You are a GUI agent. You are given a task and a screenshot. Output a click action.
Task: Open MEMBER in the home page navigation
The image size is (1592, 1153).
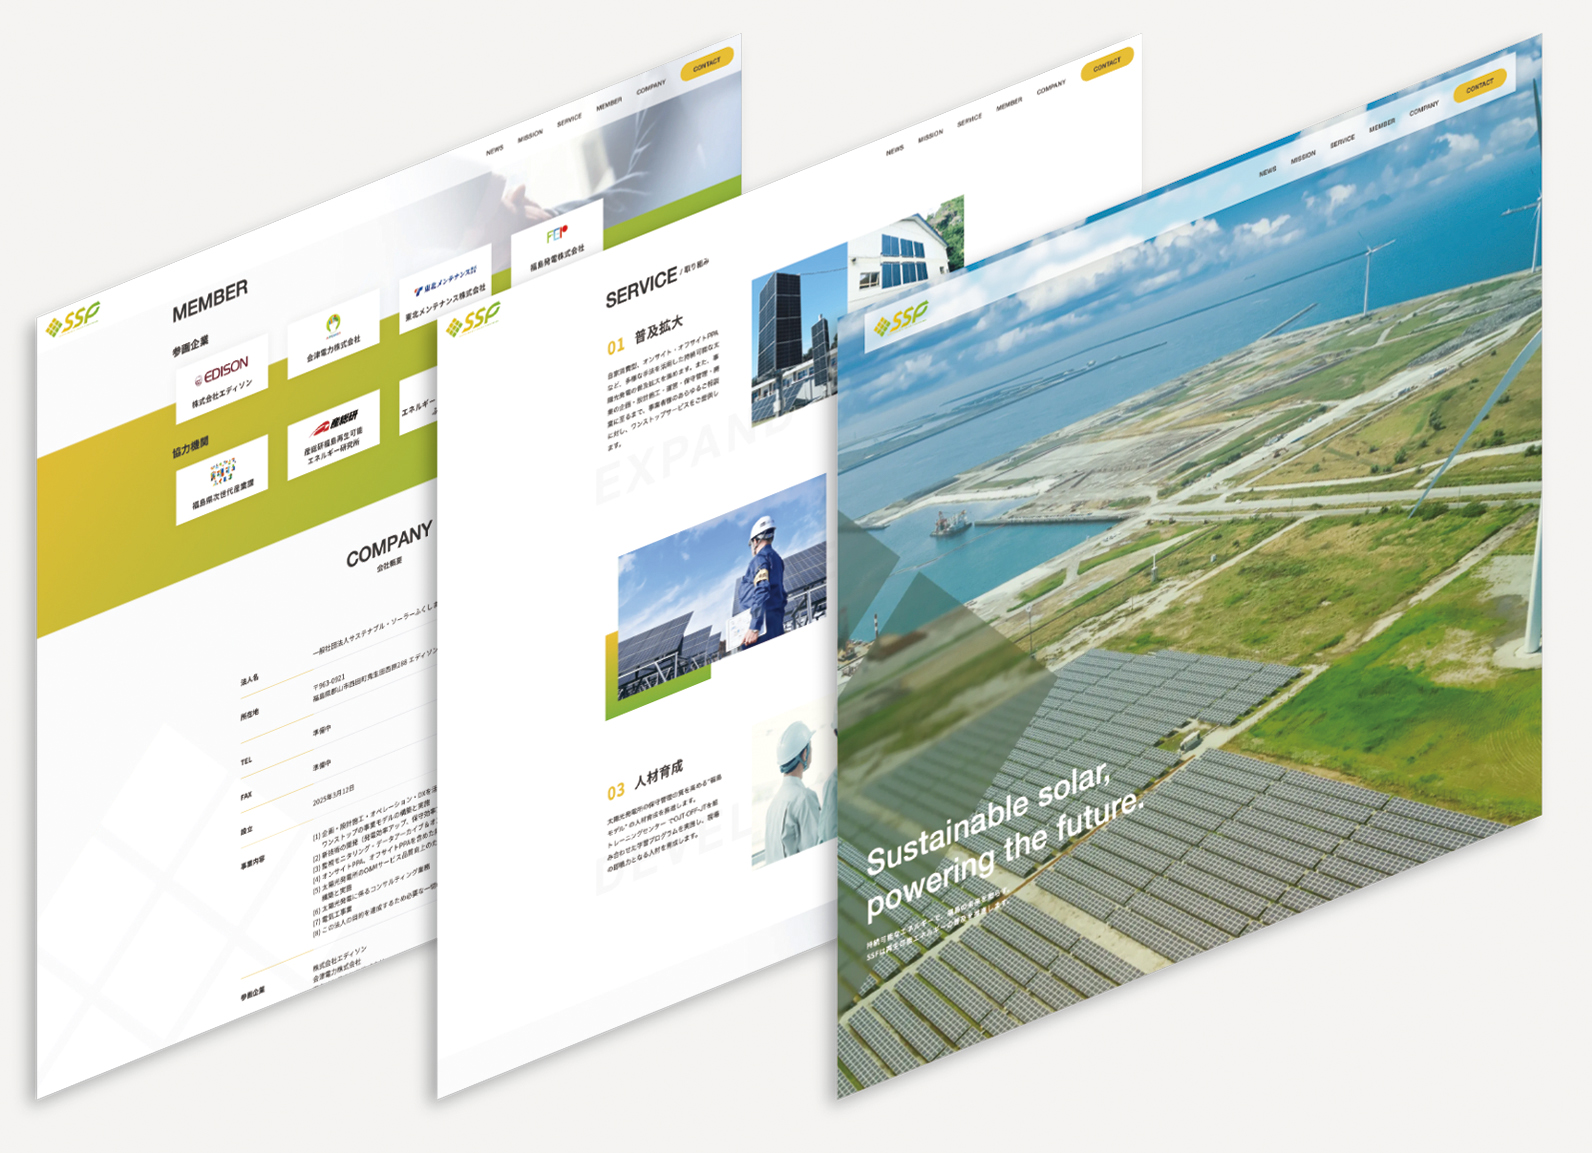(x=1382, y=124)
